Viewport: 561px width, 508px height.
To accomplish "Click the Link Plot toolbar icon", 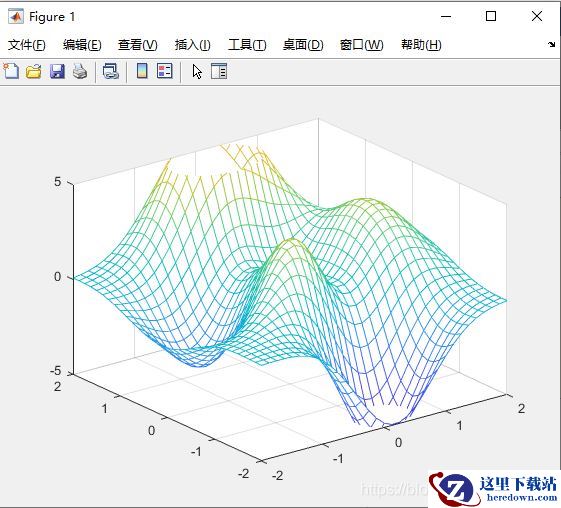I will click(x=111, y=71).
